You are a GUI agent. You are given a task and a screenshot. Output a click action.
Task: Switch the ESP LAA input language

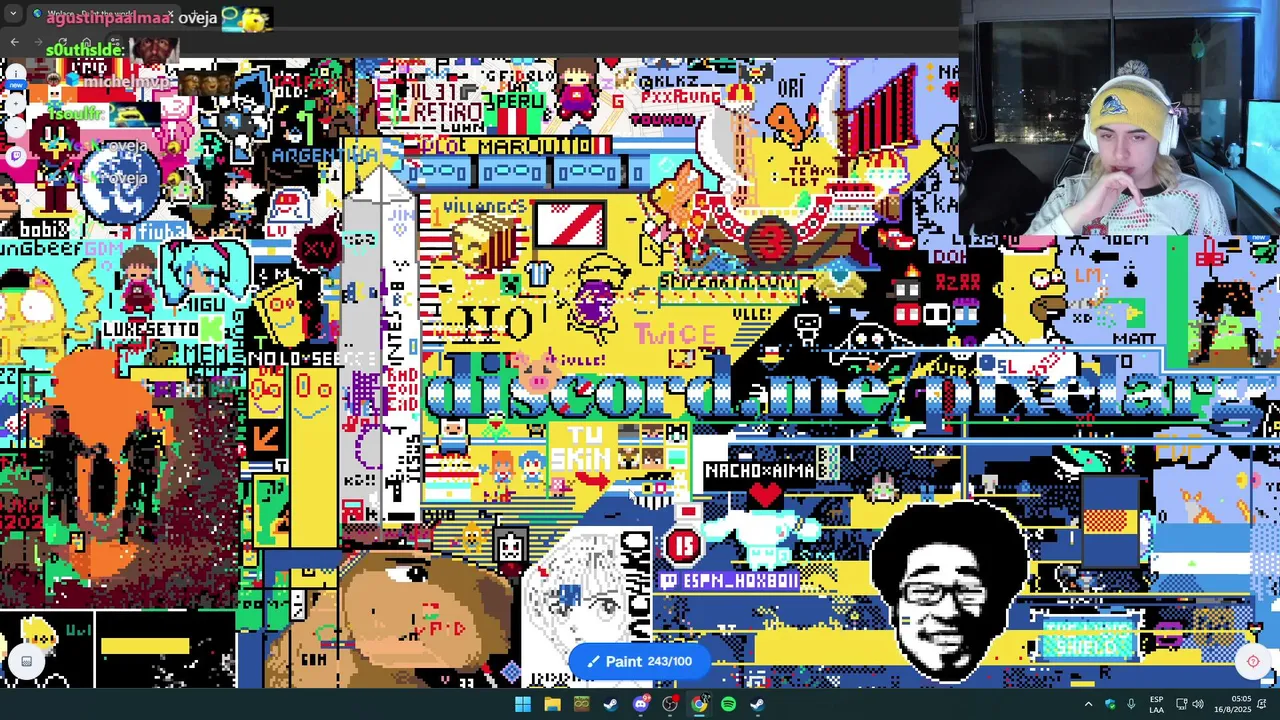(1157, 705)
